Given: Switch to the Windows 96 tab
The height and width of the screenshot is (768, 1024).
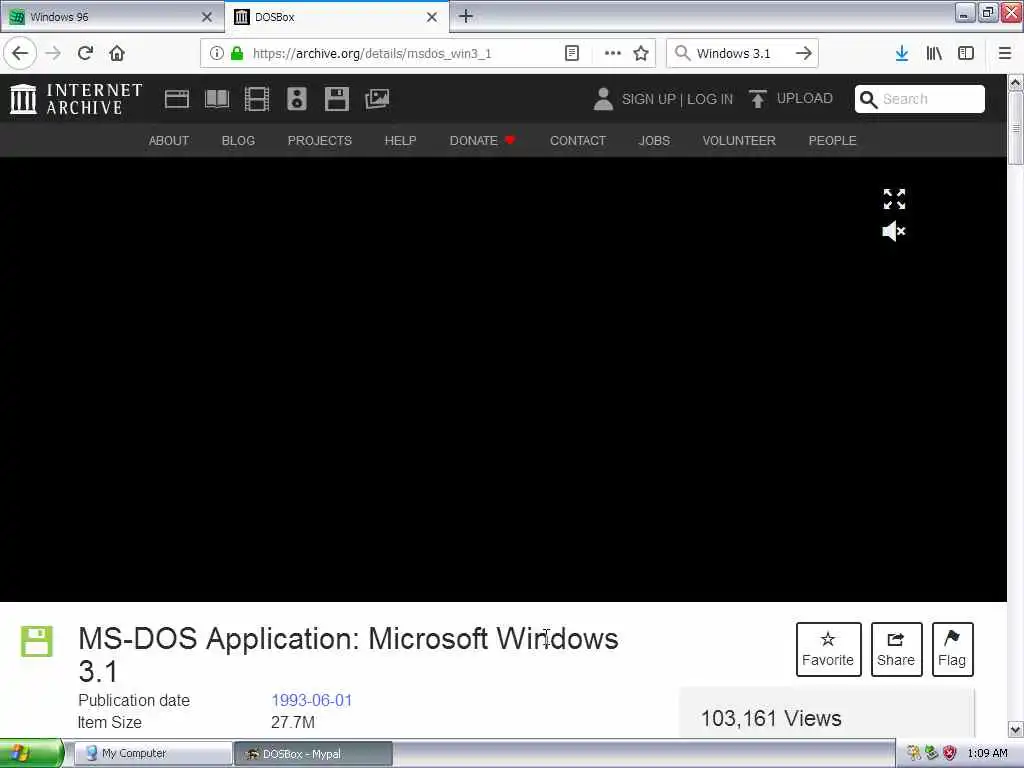Looking at the screenshot, I should click(x=111, y=17).
